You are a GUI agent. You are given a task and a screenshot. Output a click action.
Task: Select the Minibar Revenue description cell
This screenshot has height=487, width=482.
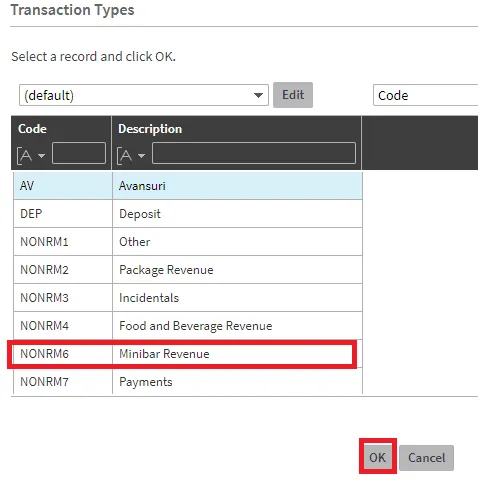coord(237,354)
